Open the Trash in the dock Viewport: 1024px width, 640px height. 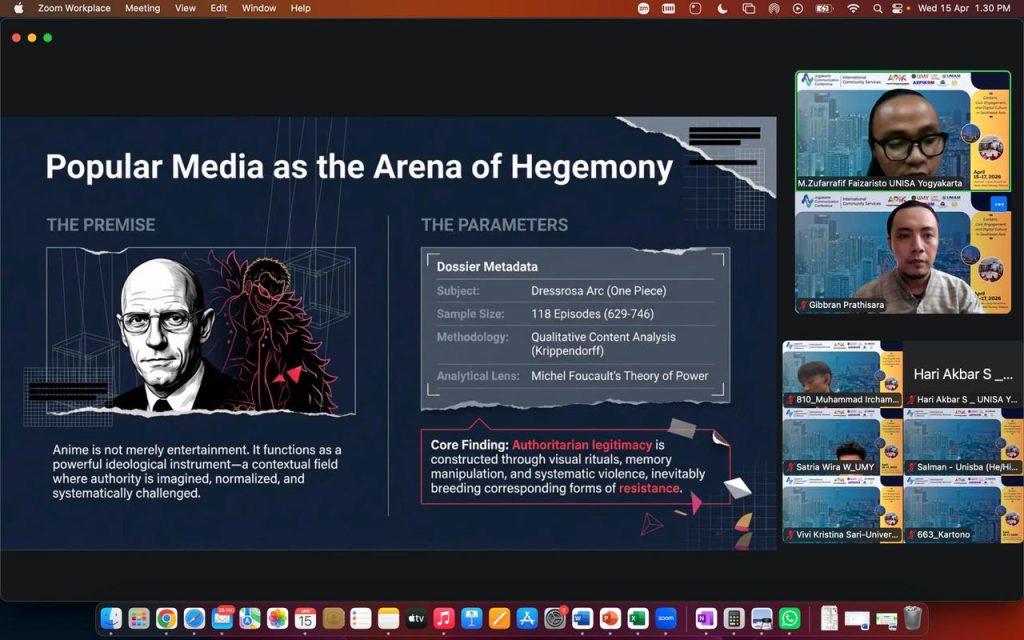tap(912, 618)
